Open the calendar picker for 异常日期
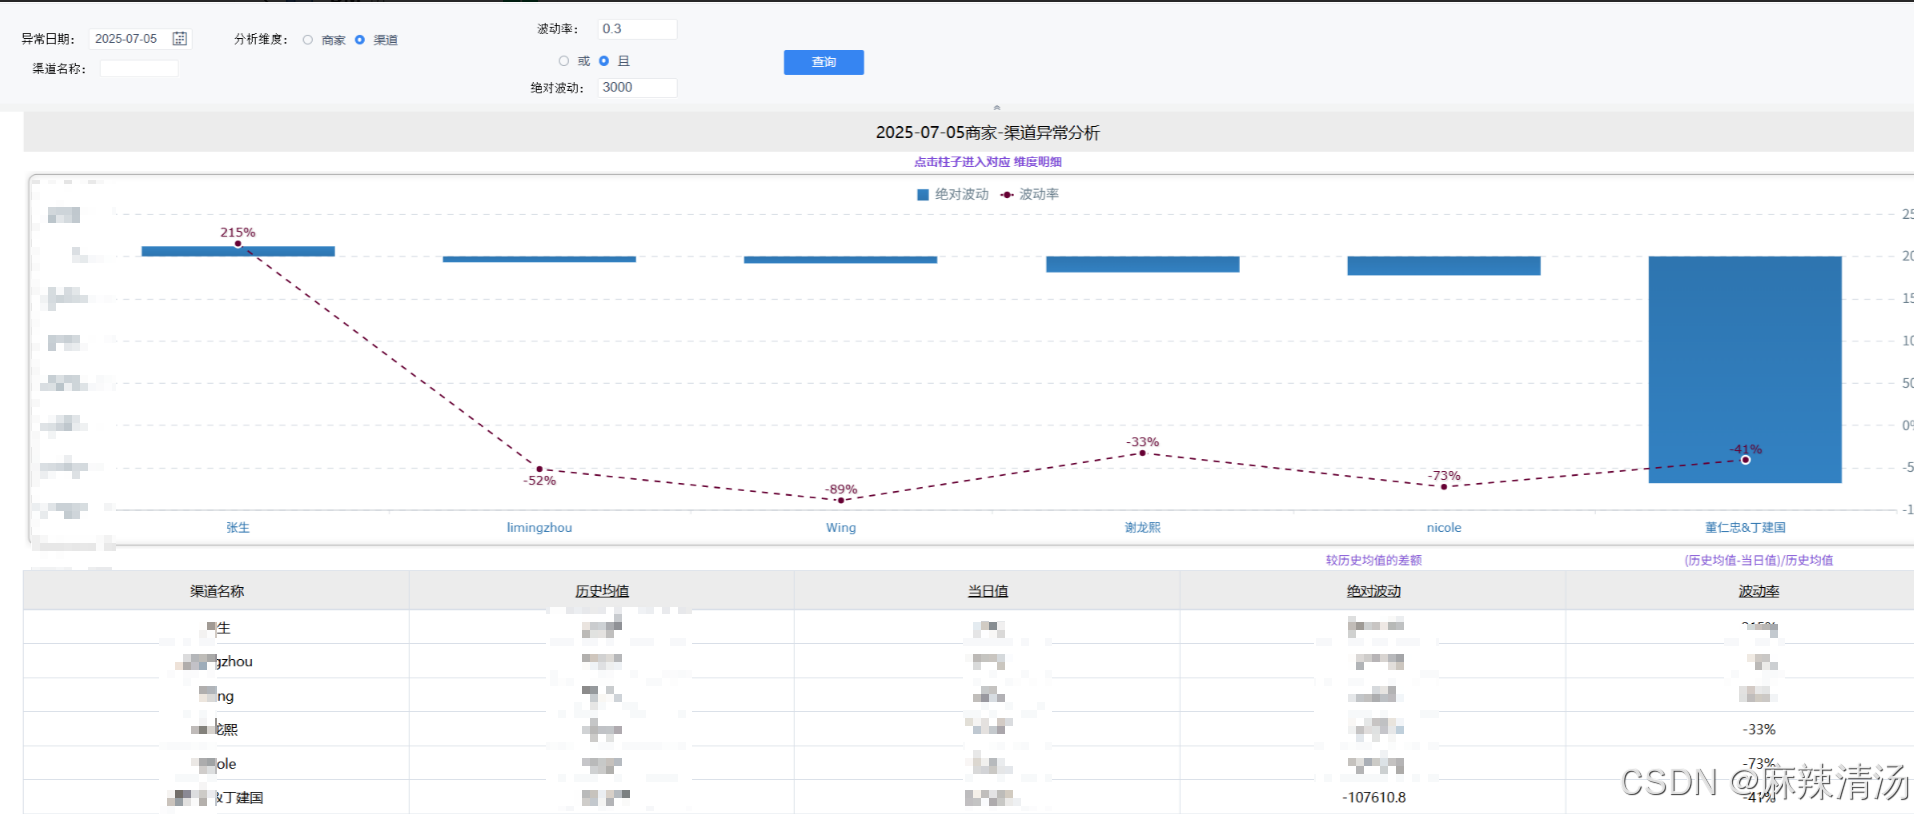Viewport: 1914px width, 814px height. 180,39
